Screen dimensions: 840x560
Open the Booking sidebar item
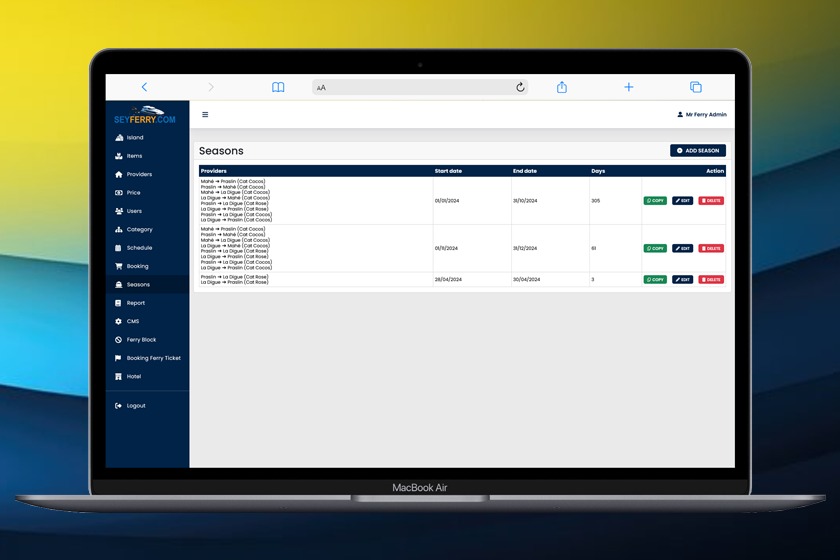(137, 266)
